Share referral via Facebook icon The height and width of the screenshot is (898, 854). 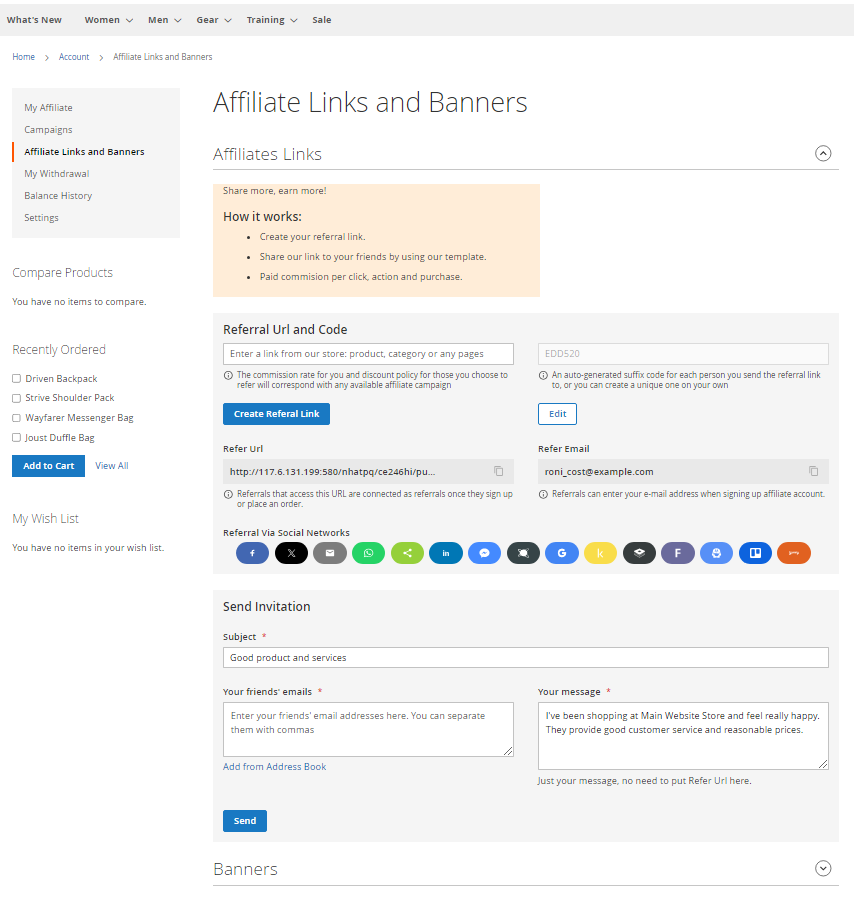point(252,553)
